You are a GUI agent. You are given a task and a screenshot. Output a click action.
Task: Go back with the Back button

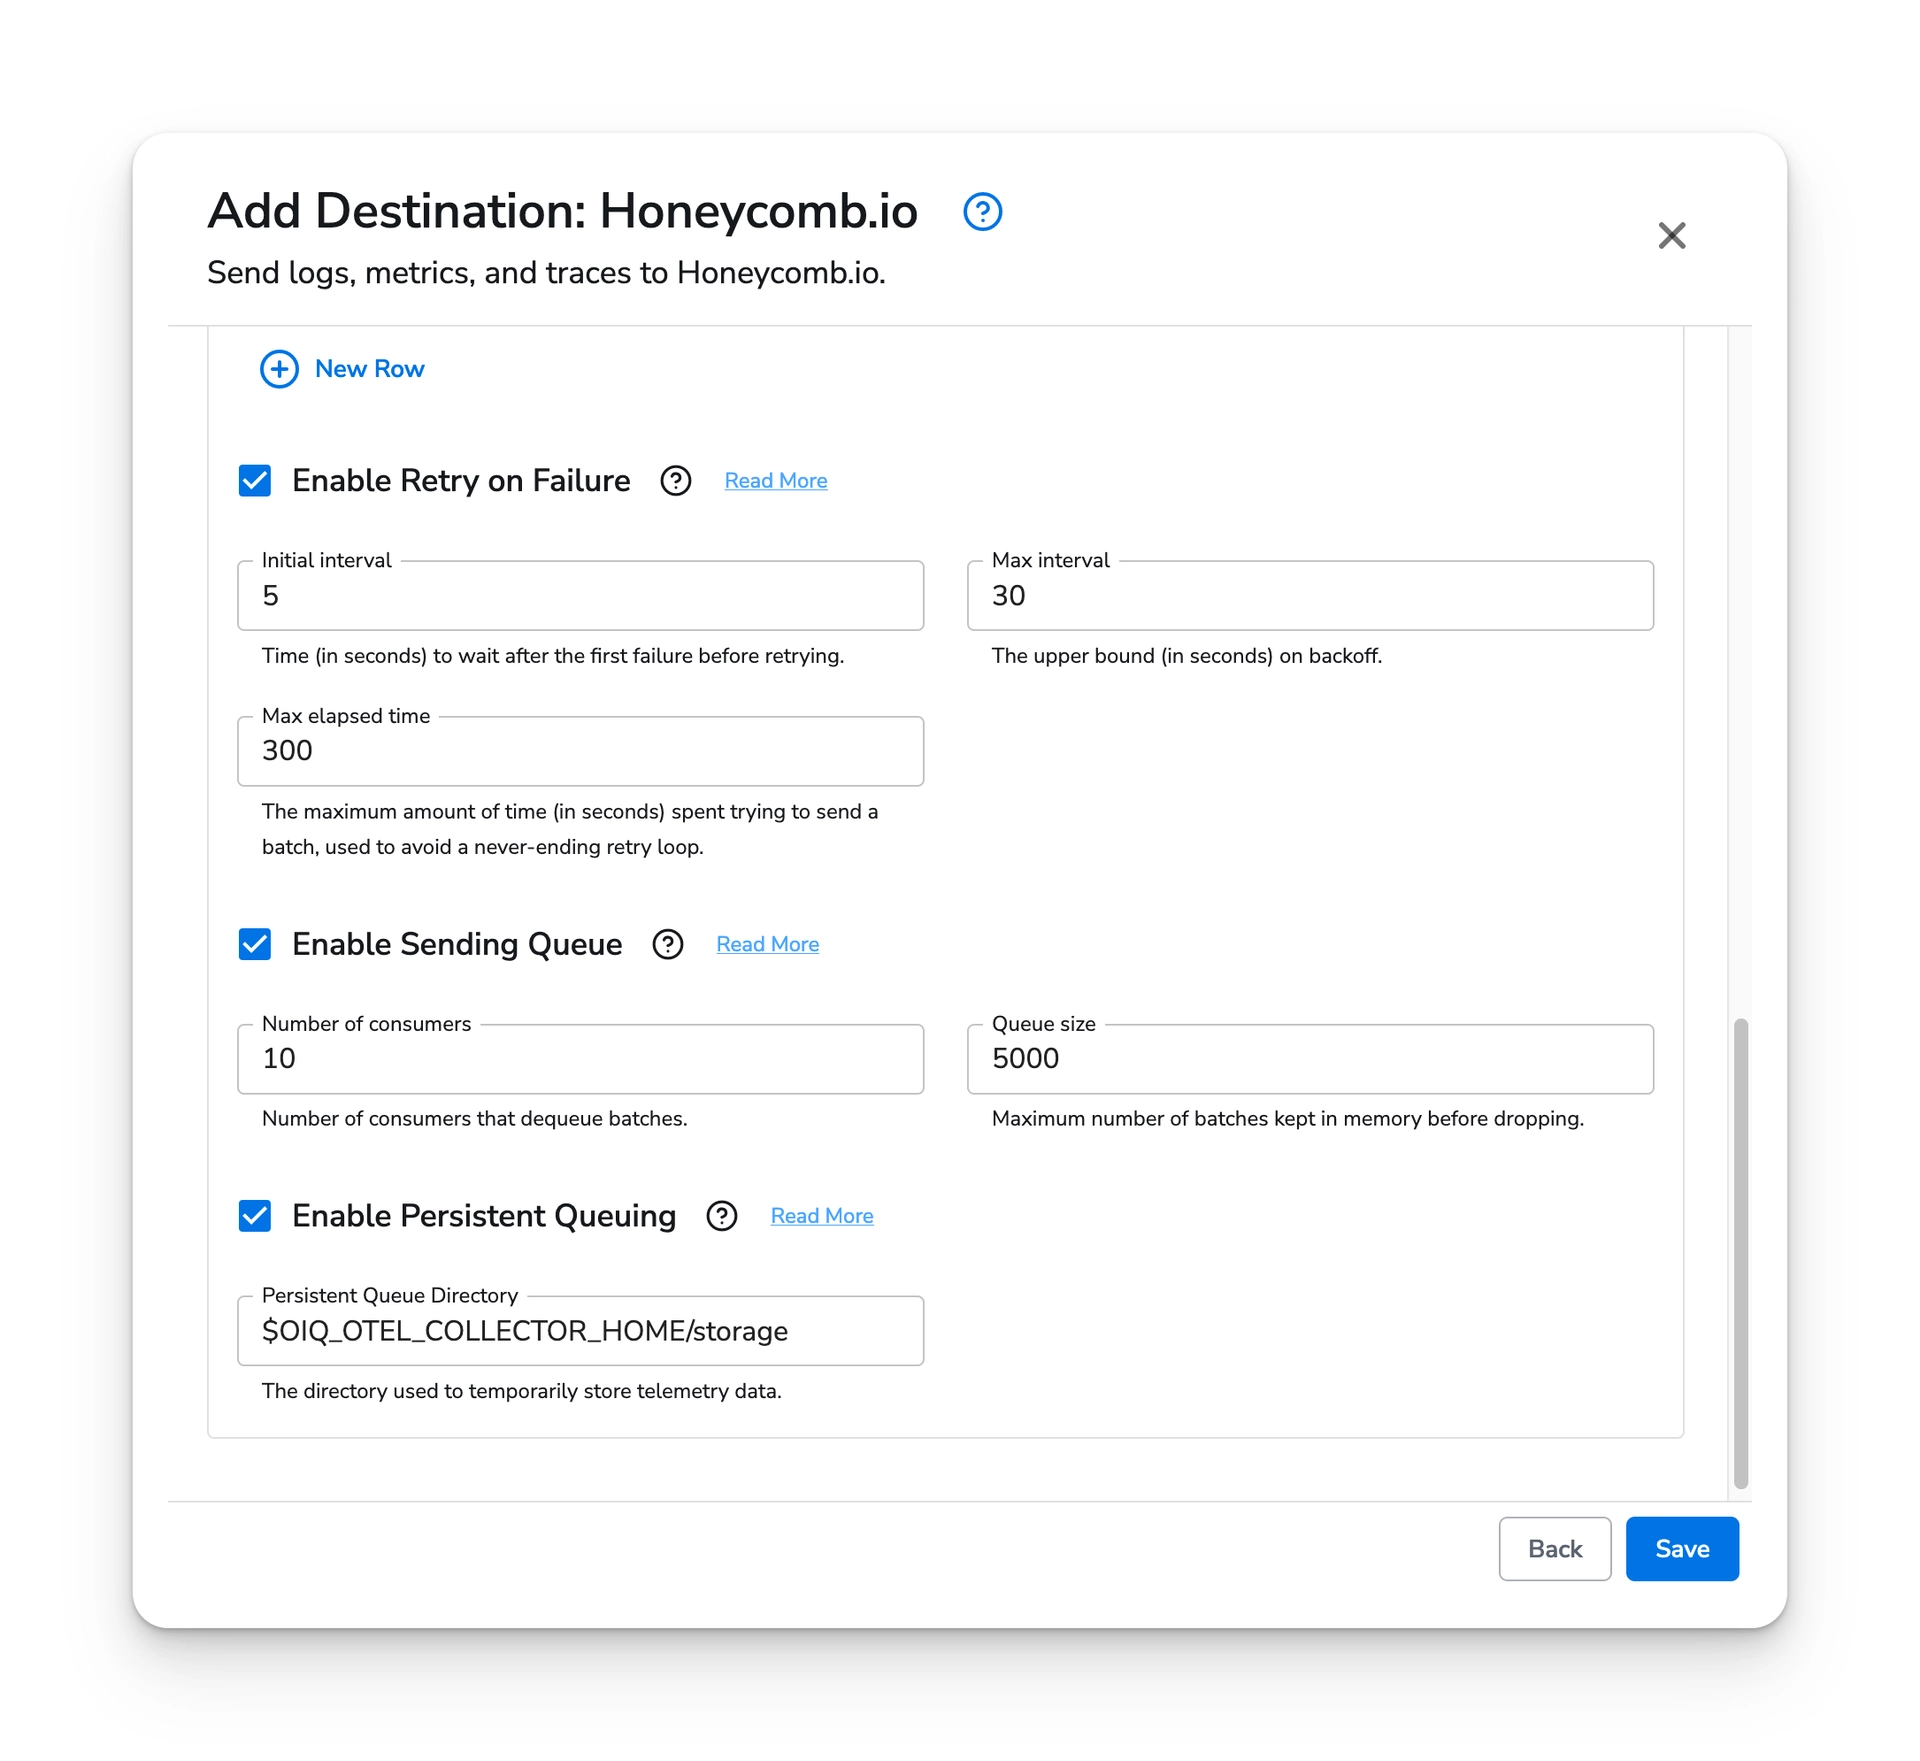pos(1554,1549)
